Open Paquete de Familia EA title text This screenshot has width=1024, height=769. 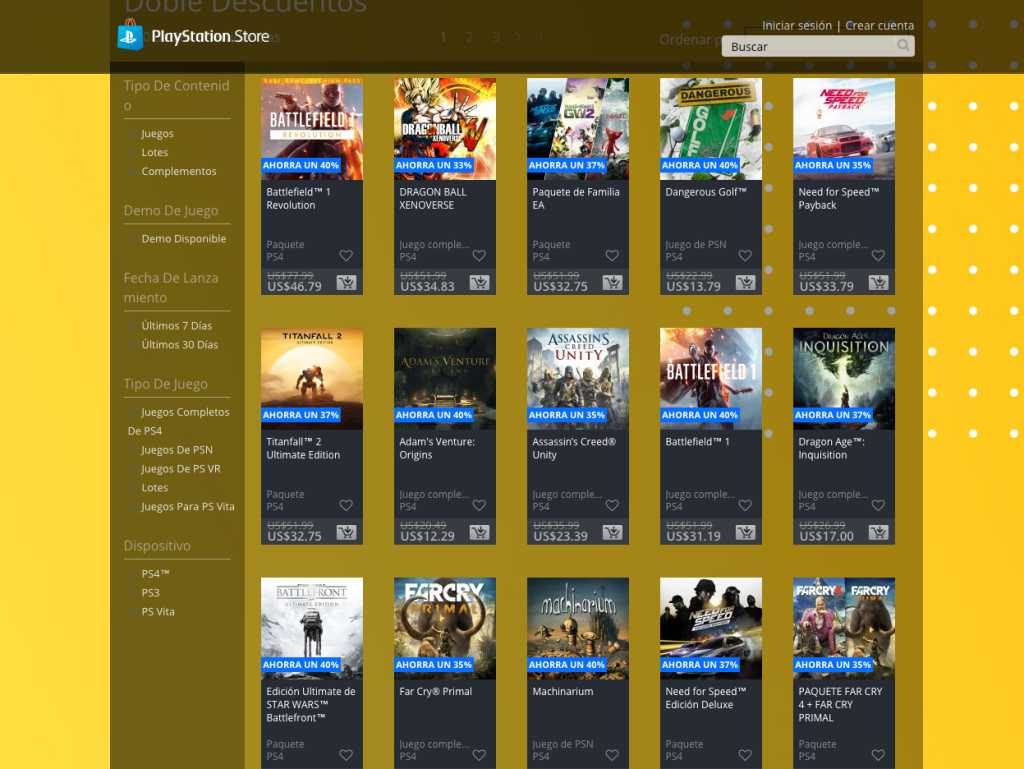pos(576,198)
